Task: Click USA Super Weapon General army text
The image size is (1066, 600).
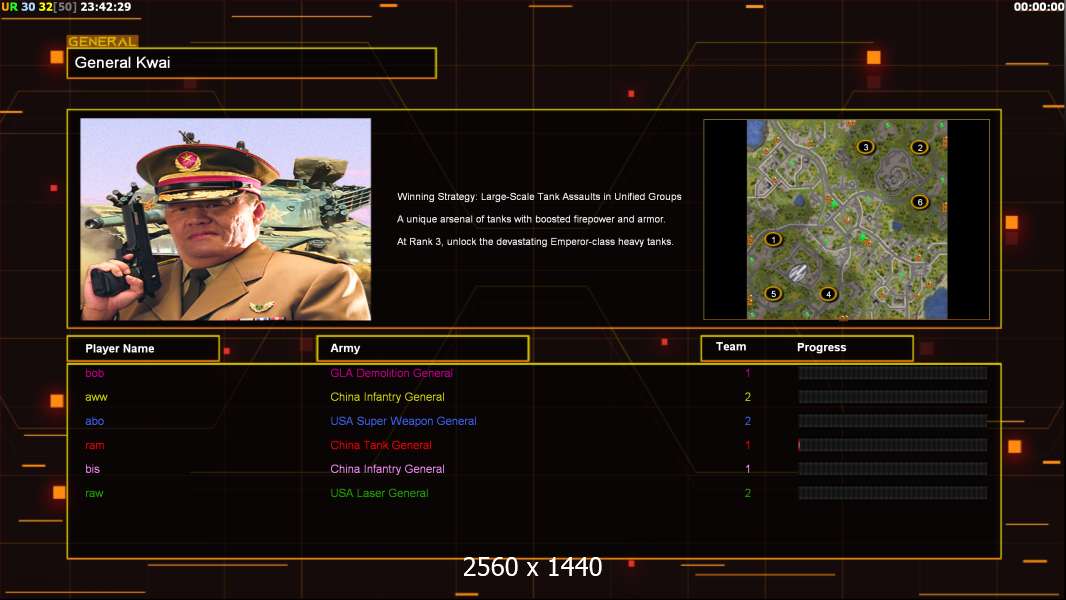Action: tap(403, 421)
